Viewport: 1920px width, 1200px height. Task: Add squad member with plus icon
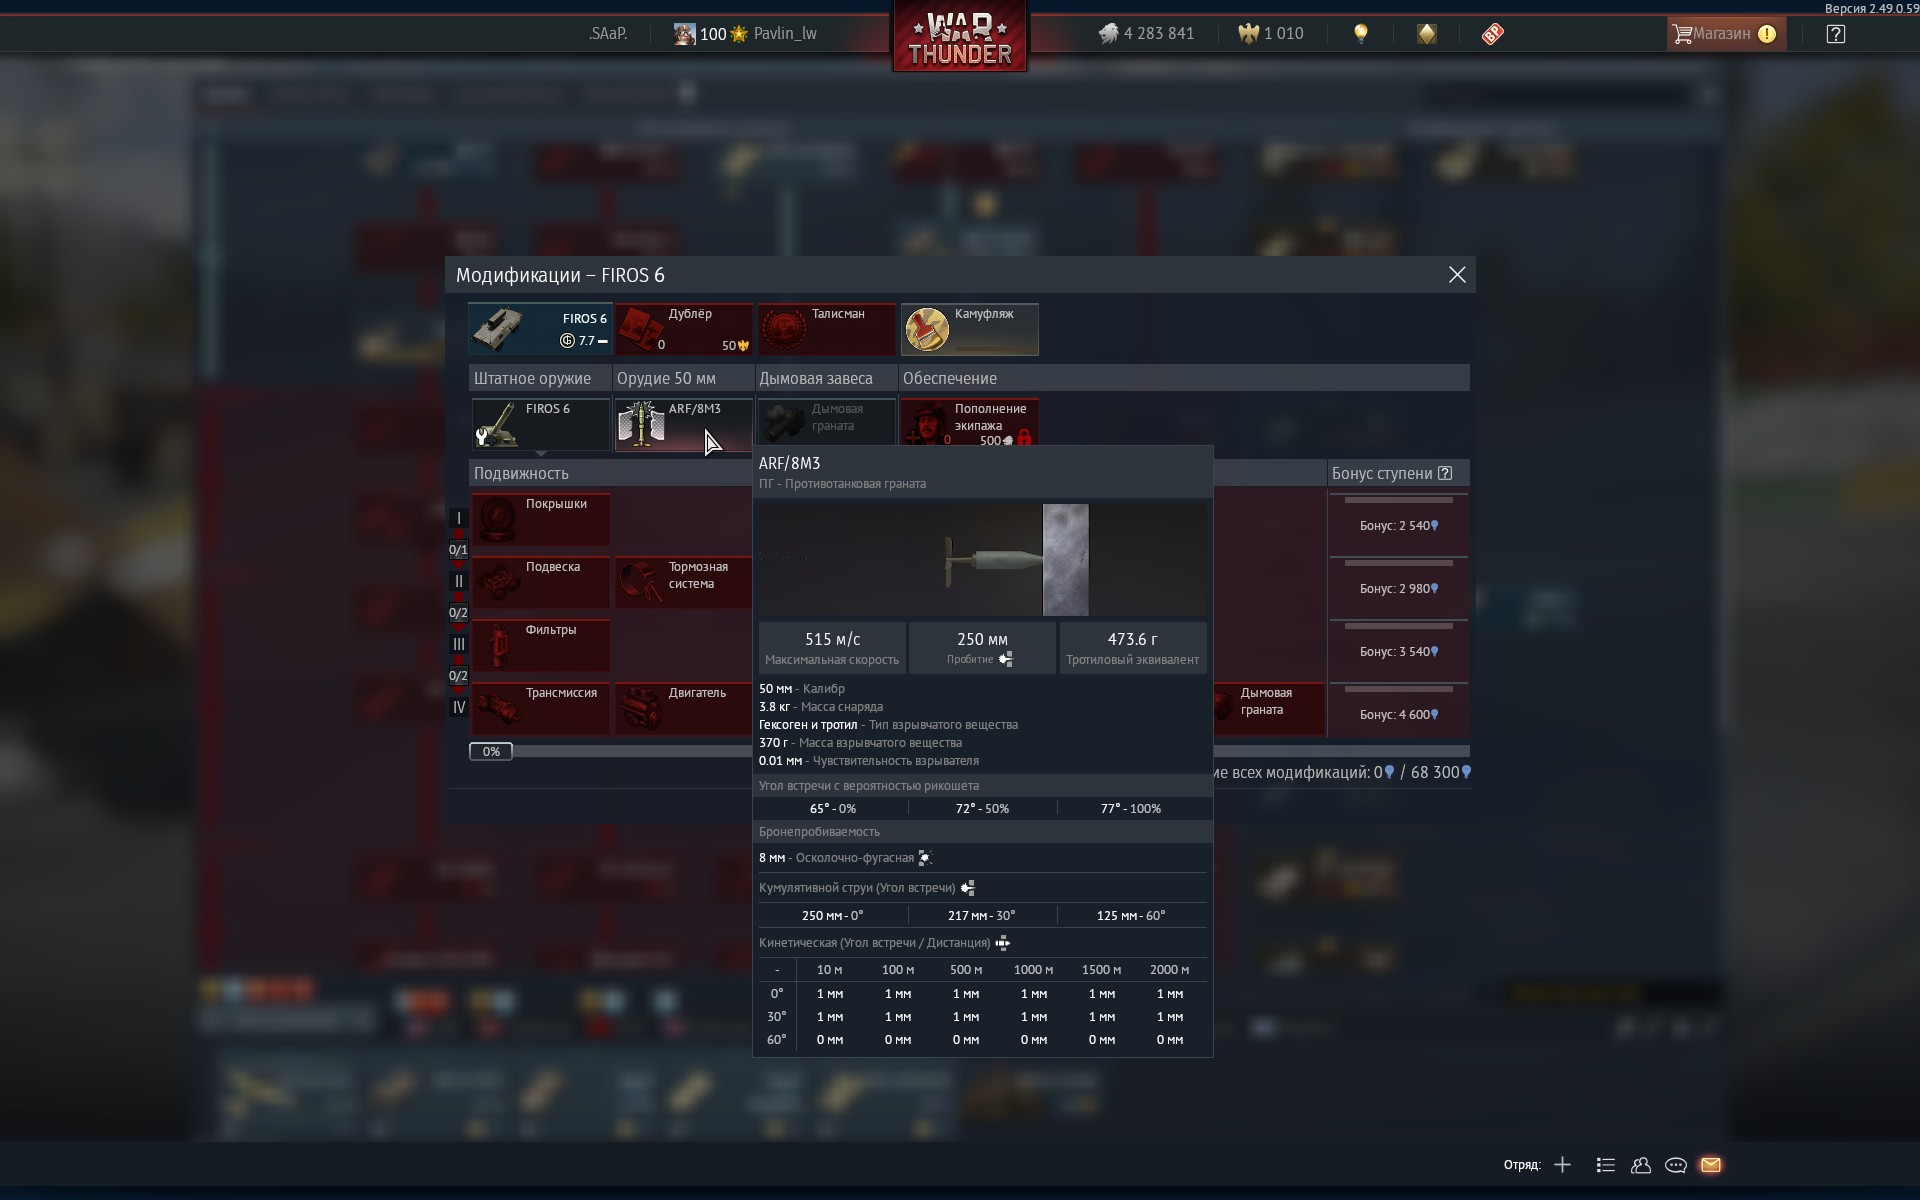tap(1563, 1165)
